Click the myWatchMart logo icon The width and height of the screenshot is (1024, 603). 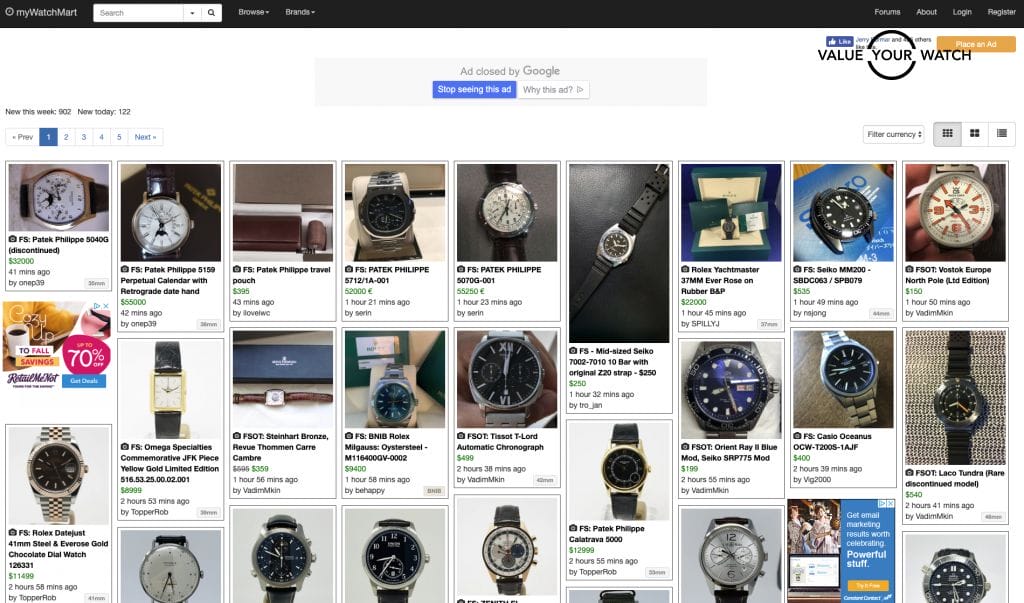coord(9,13)
